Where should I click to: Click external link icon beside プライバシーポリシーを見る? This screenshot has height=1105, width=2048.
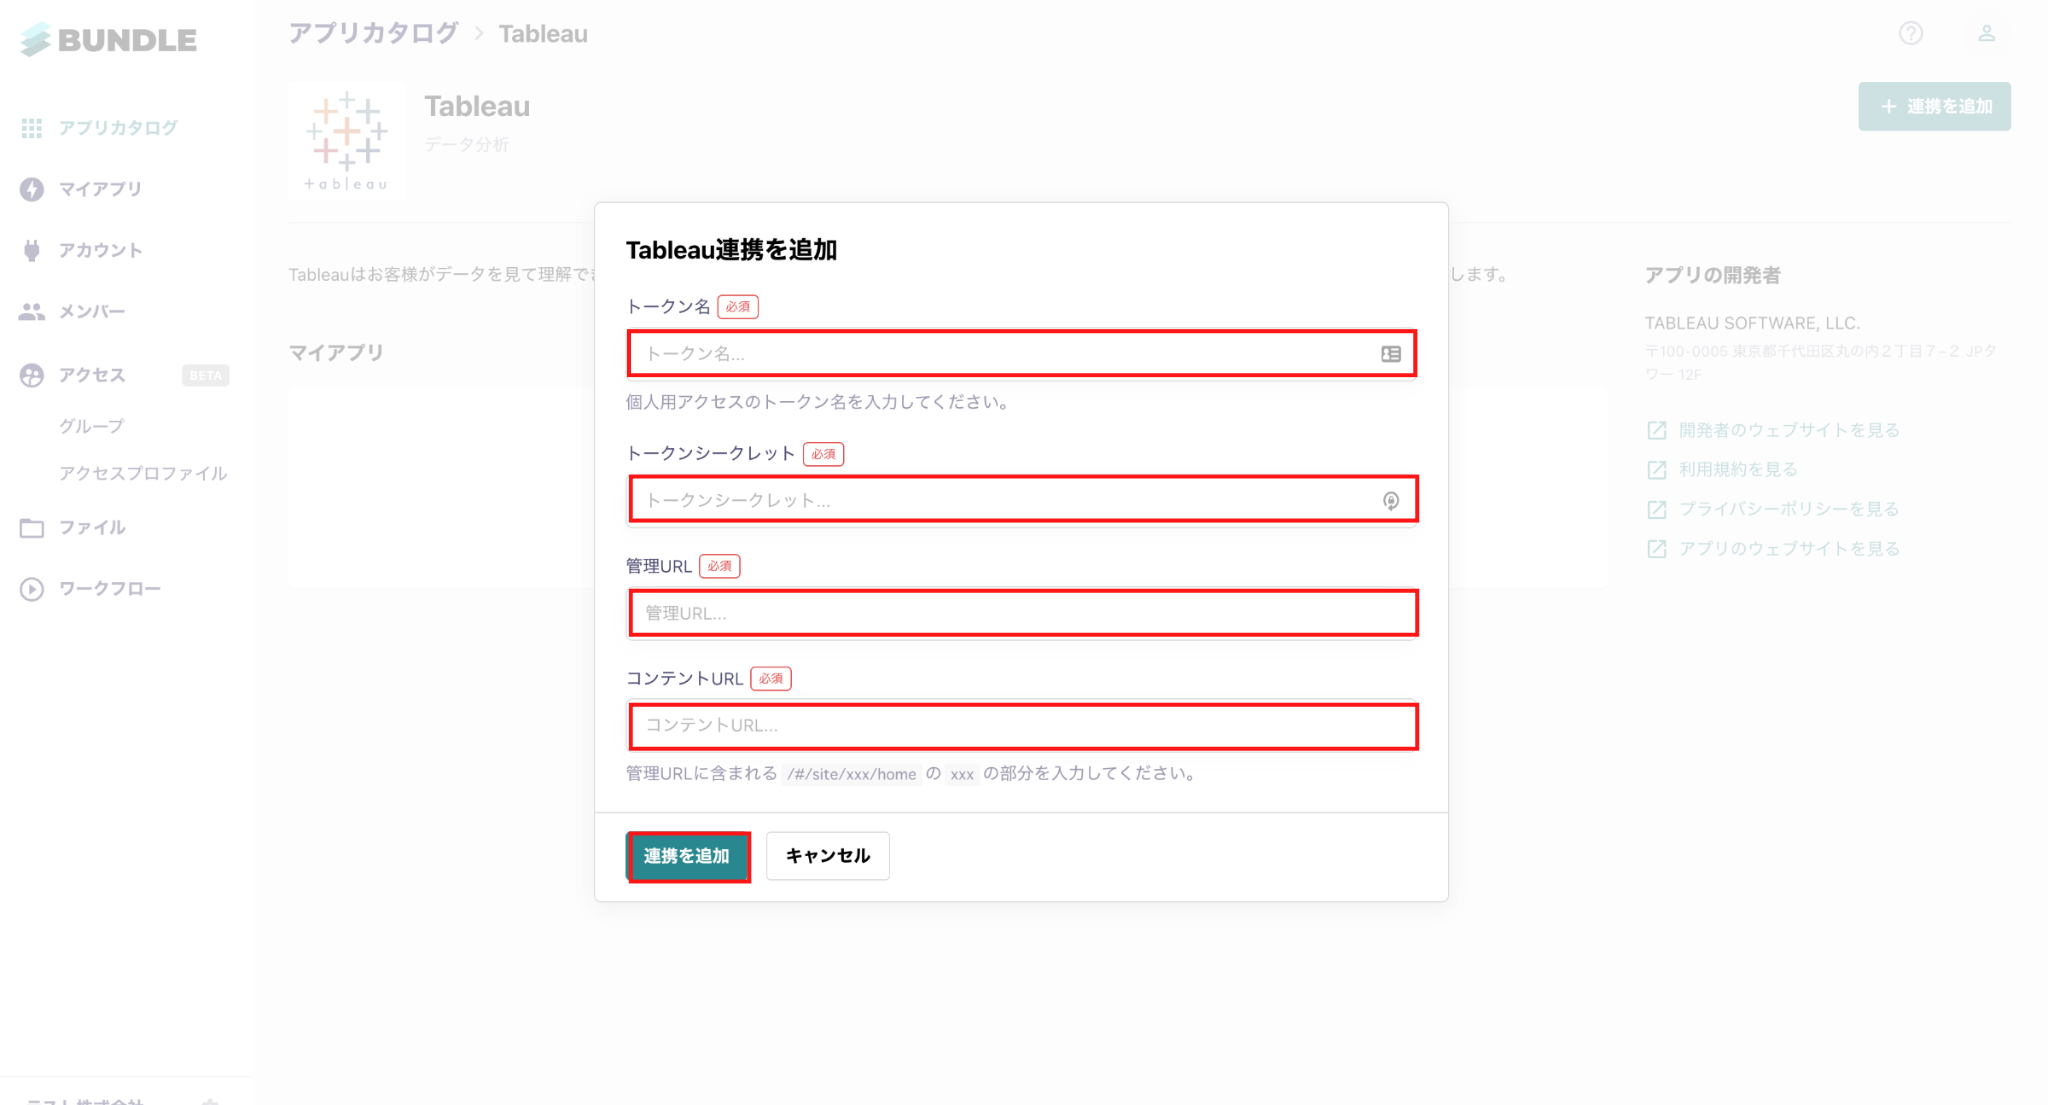(x=1657, y=509)
